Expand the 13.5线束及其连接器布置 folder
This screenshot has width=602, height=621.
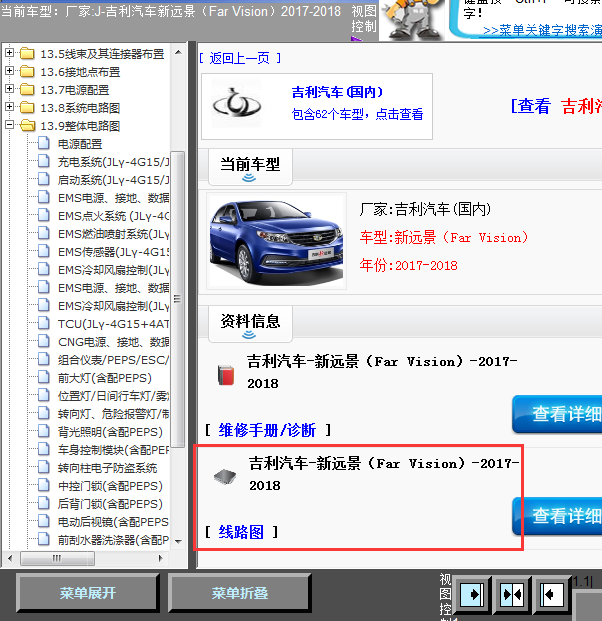click(x=10, y=53)
